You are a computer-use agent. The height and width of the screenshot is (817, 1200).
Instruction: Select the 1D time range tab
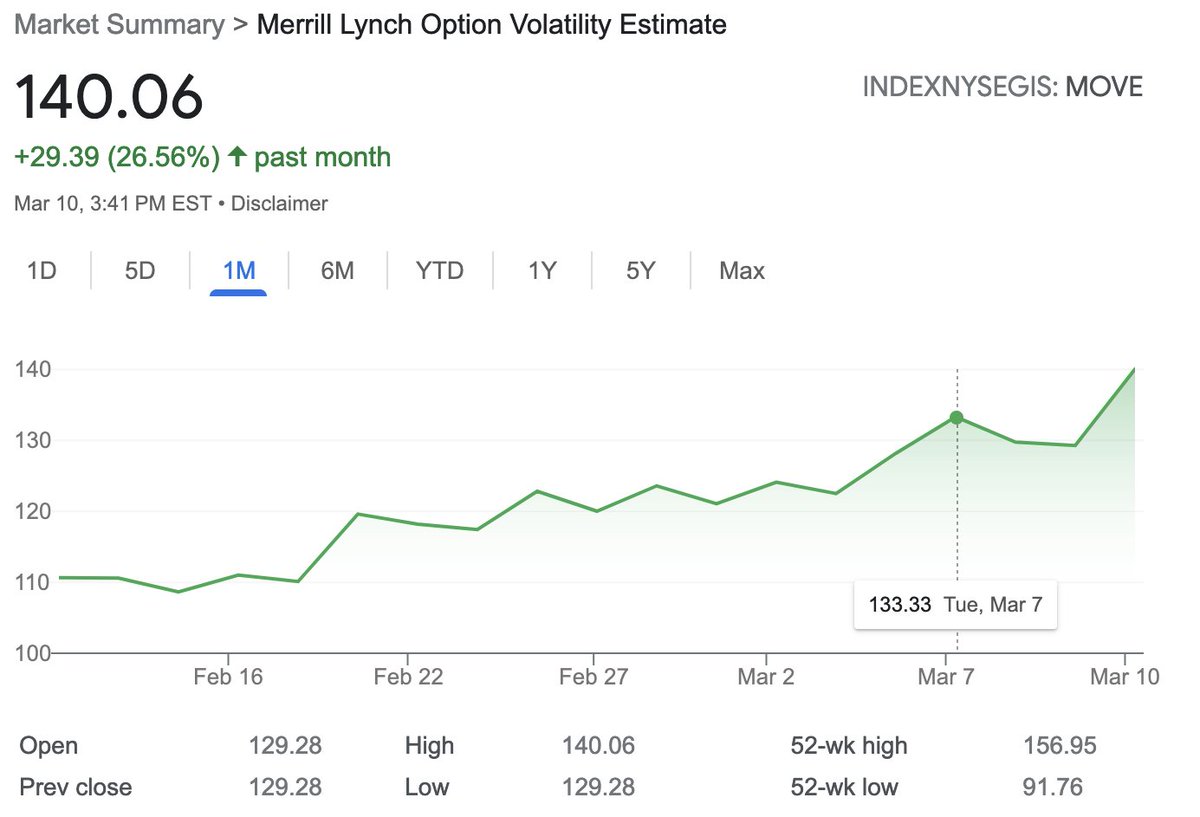41,271
